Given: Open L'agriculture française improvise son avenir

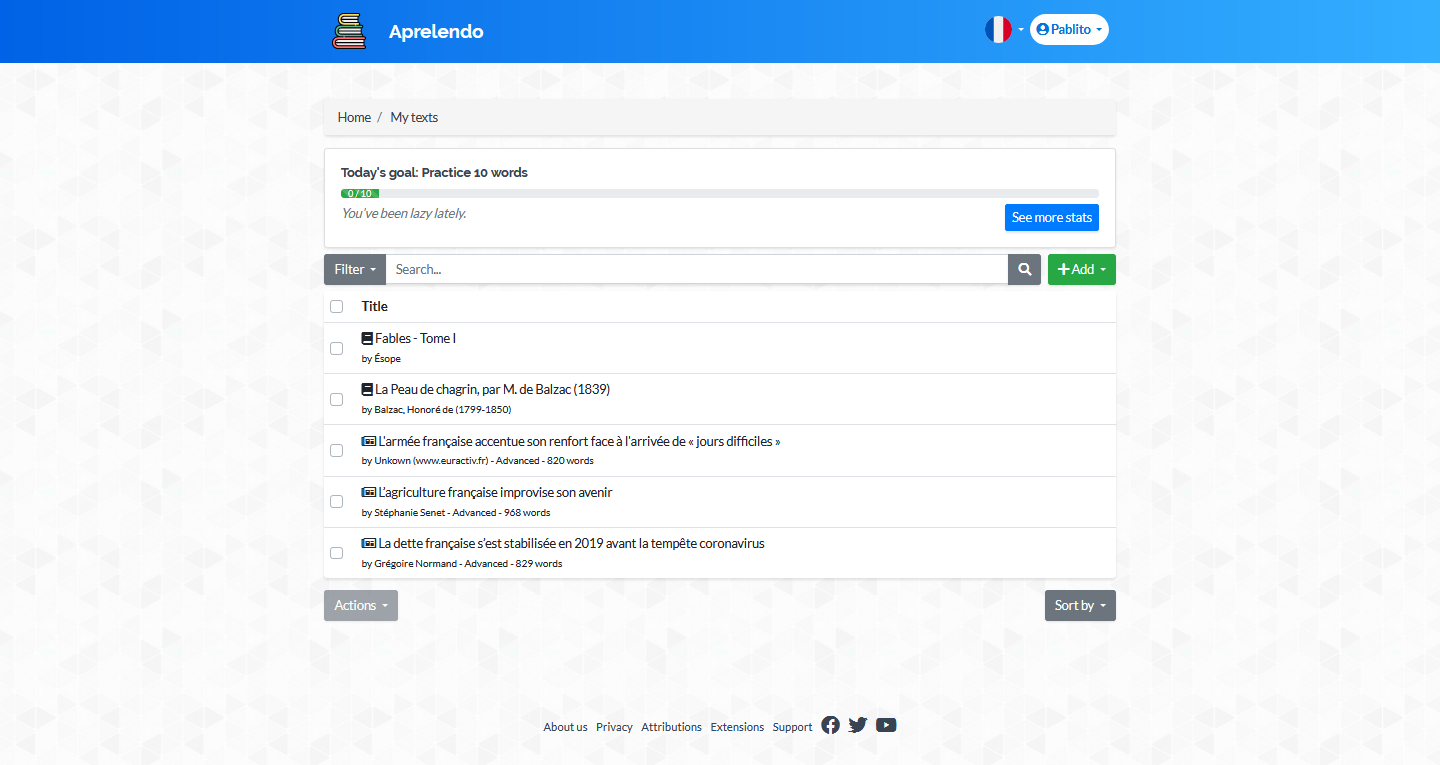Looking at the screenshot, I should coord(496,492).
